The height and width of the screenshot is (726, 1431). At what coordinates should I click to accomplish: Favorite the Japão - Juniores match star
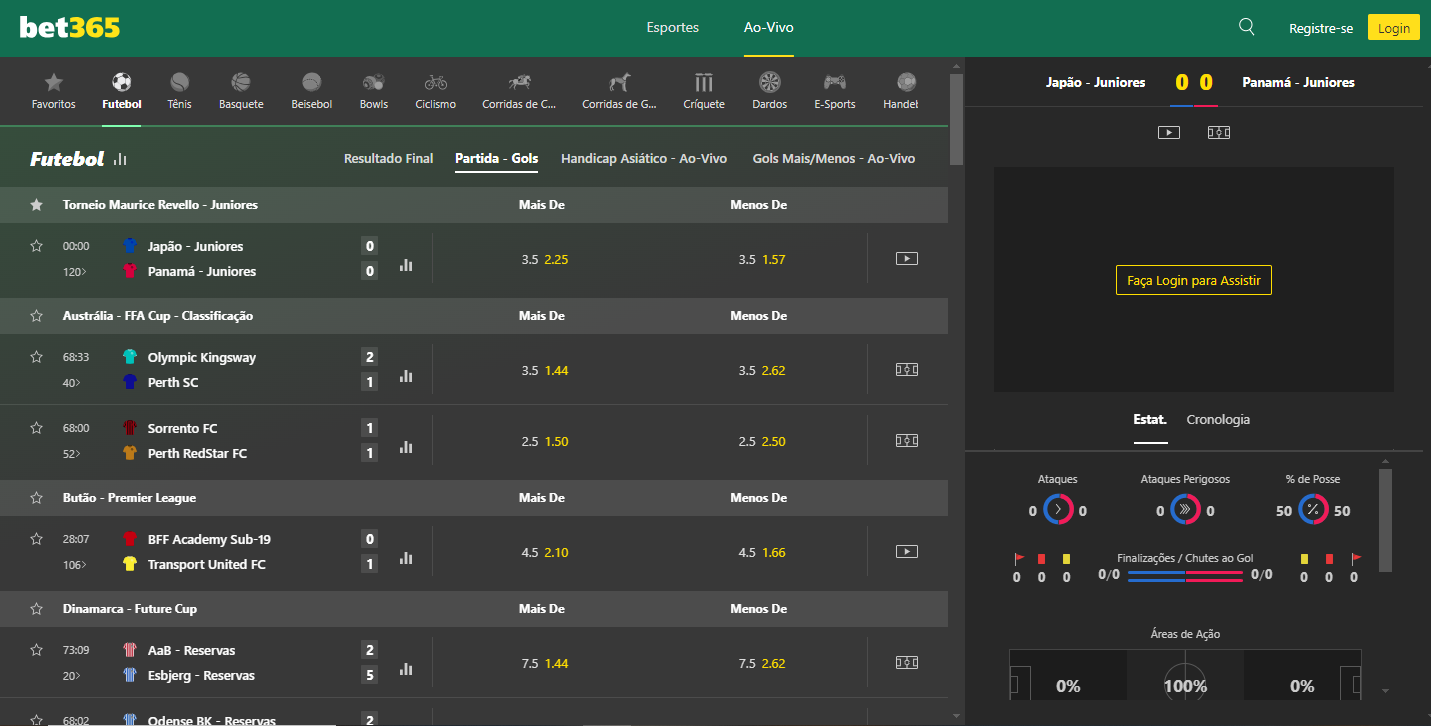(37, 245)
